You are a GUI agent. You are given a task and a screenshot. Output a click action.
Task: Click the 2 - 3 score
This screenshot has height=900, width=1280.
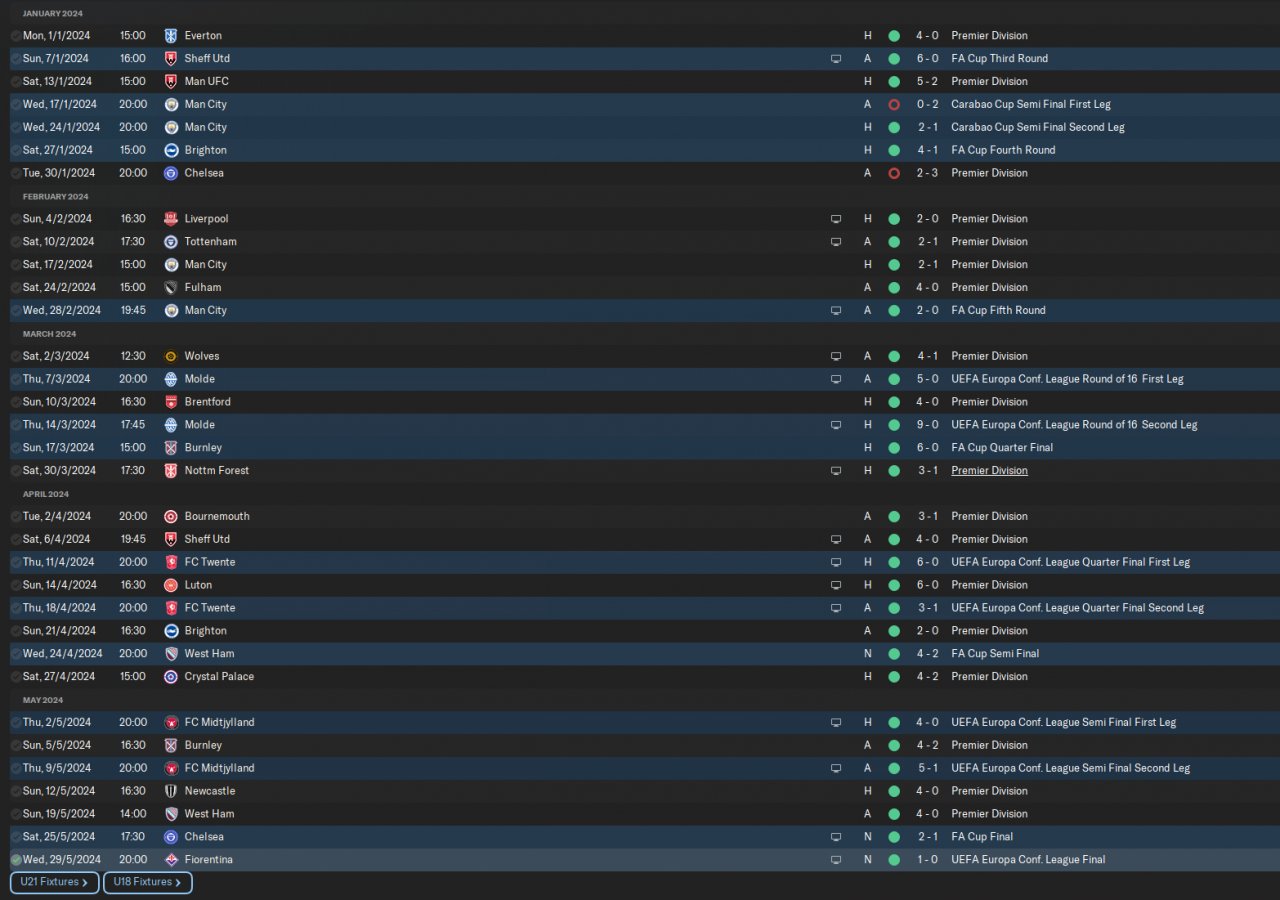927,173
